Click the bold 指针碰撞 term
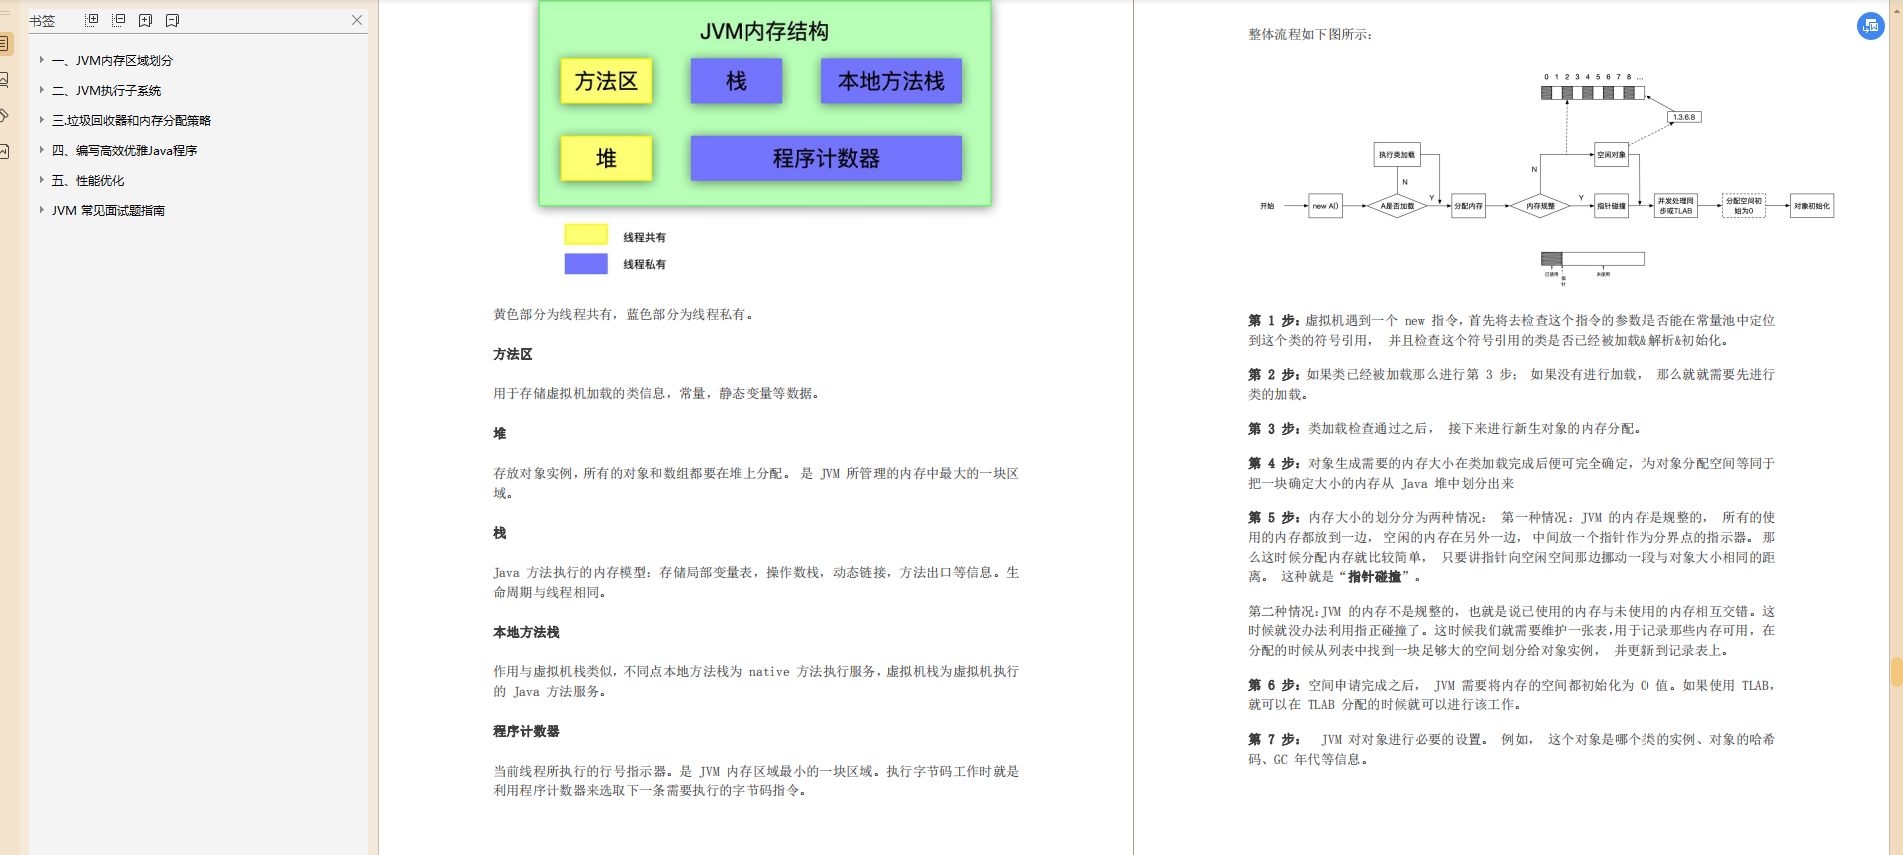 point(1374,577)
